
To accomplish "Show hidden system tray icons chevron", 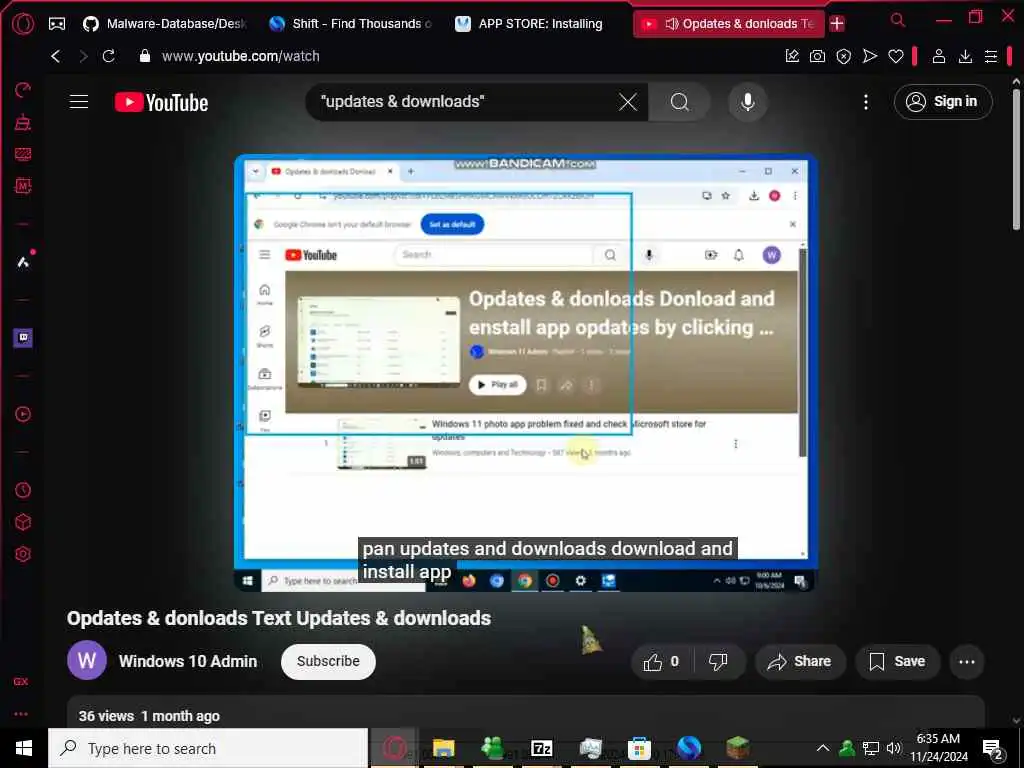I will (x=823, y=748).
